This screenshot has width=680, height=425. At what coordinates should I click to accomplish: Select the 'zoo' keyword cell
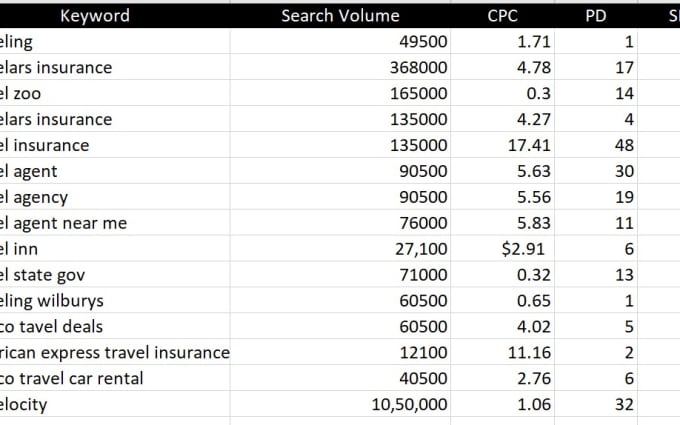click(114, 93)
